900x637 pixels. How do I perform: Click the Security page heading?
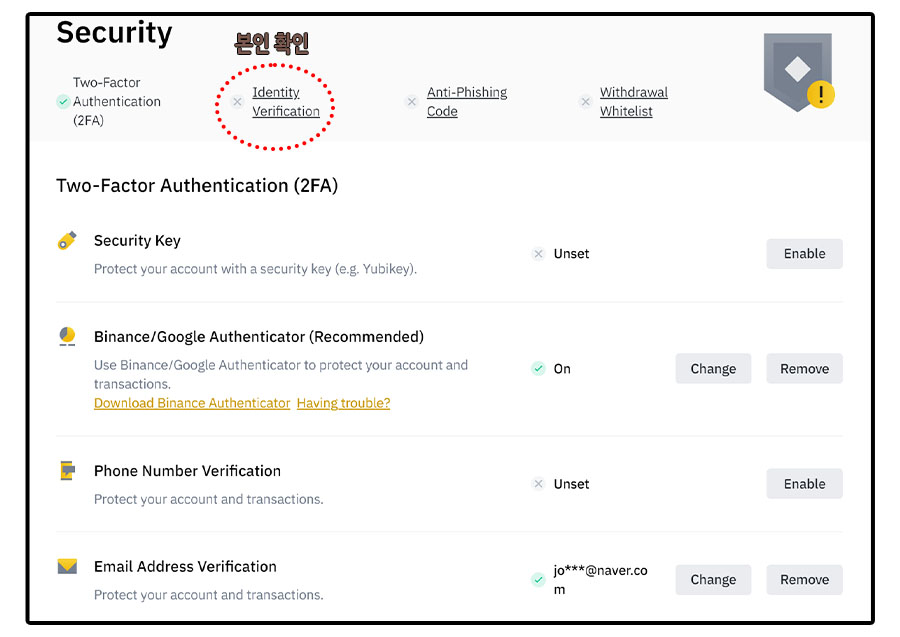pos(114,33)
